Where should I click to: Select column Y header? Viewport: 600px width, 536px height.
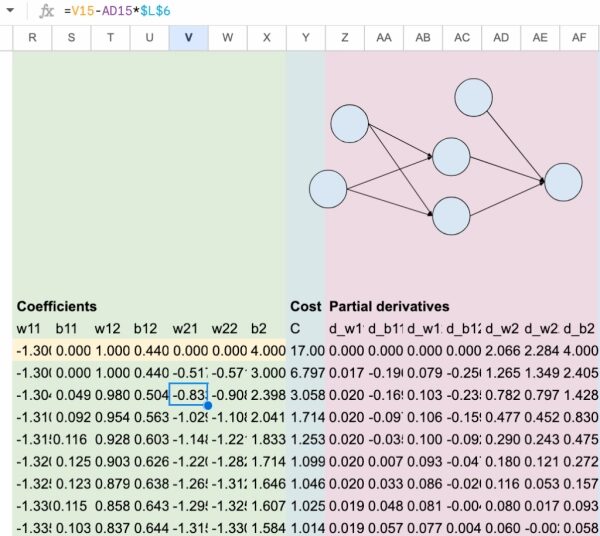(305, 37)
